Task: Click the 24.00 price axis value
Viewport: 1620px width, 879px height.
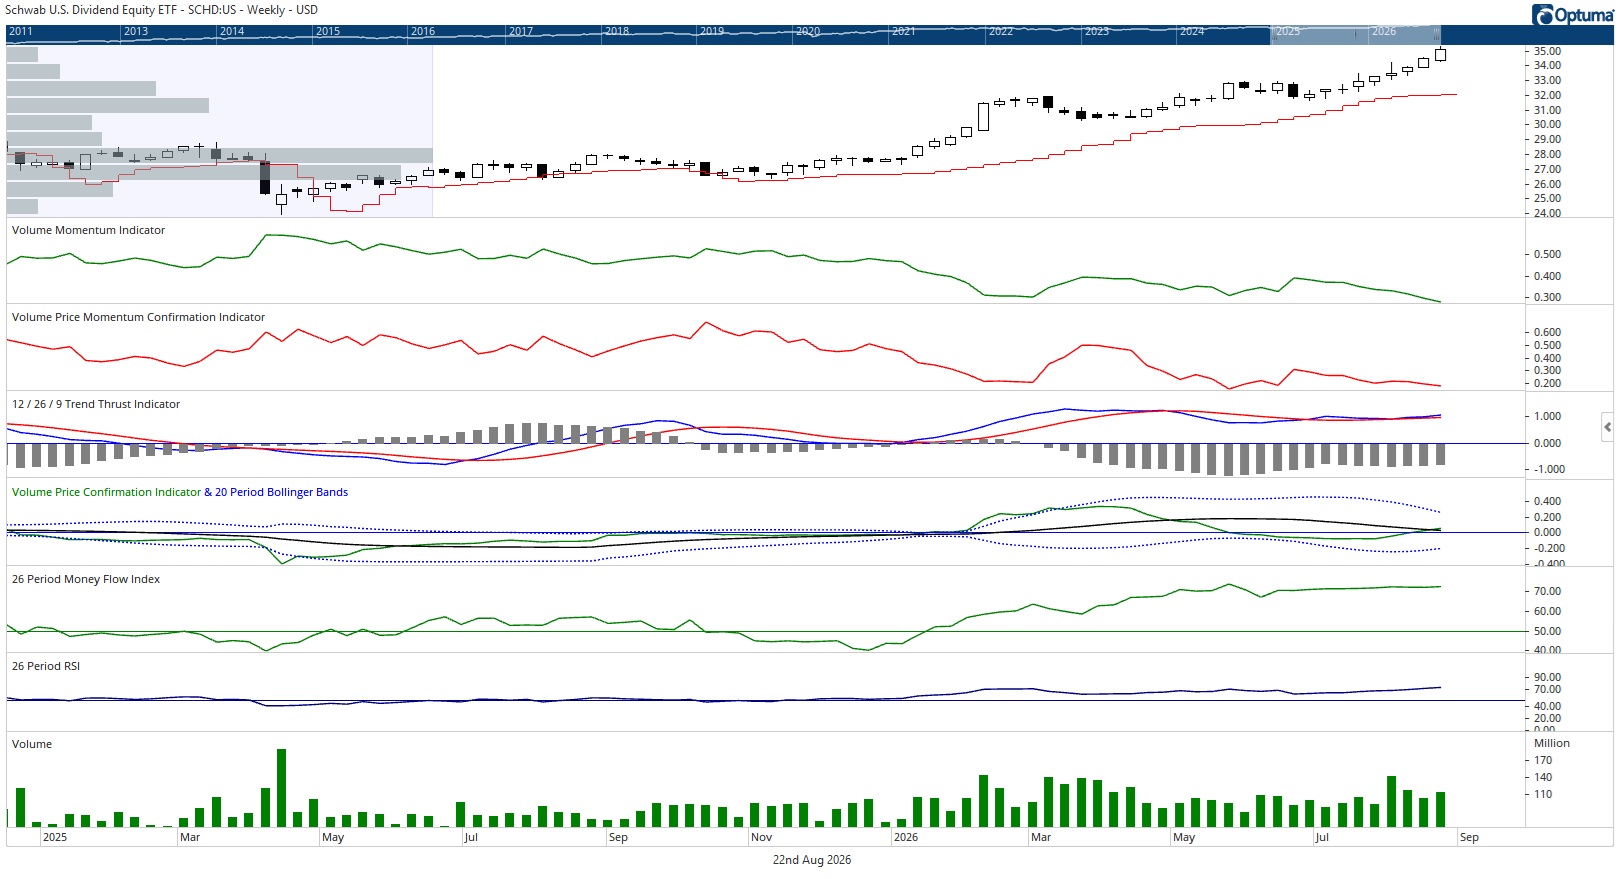Action: (x=1547, y=213)
